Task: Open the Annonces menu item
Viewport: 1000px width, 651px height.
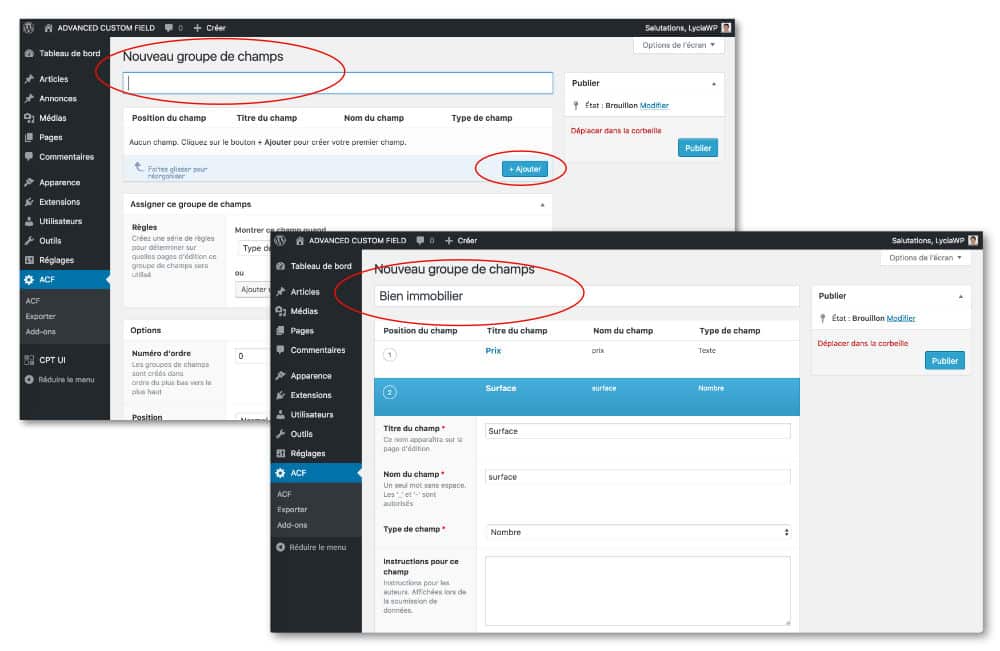Action: tap(58, 99)
